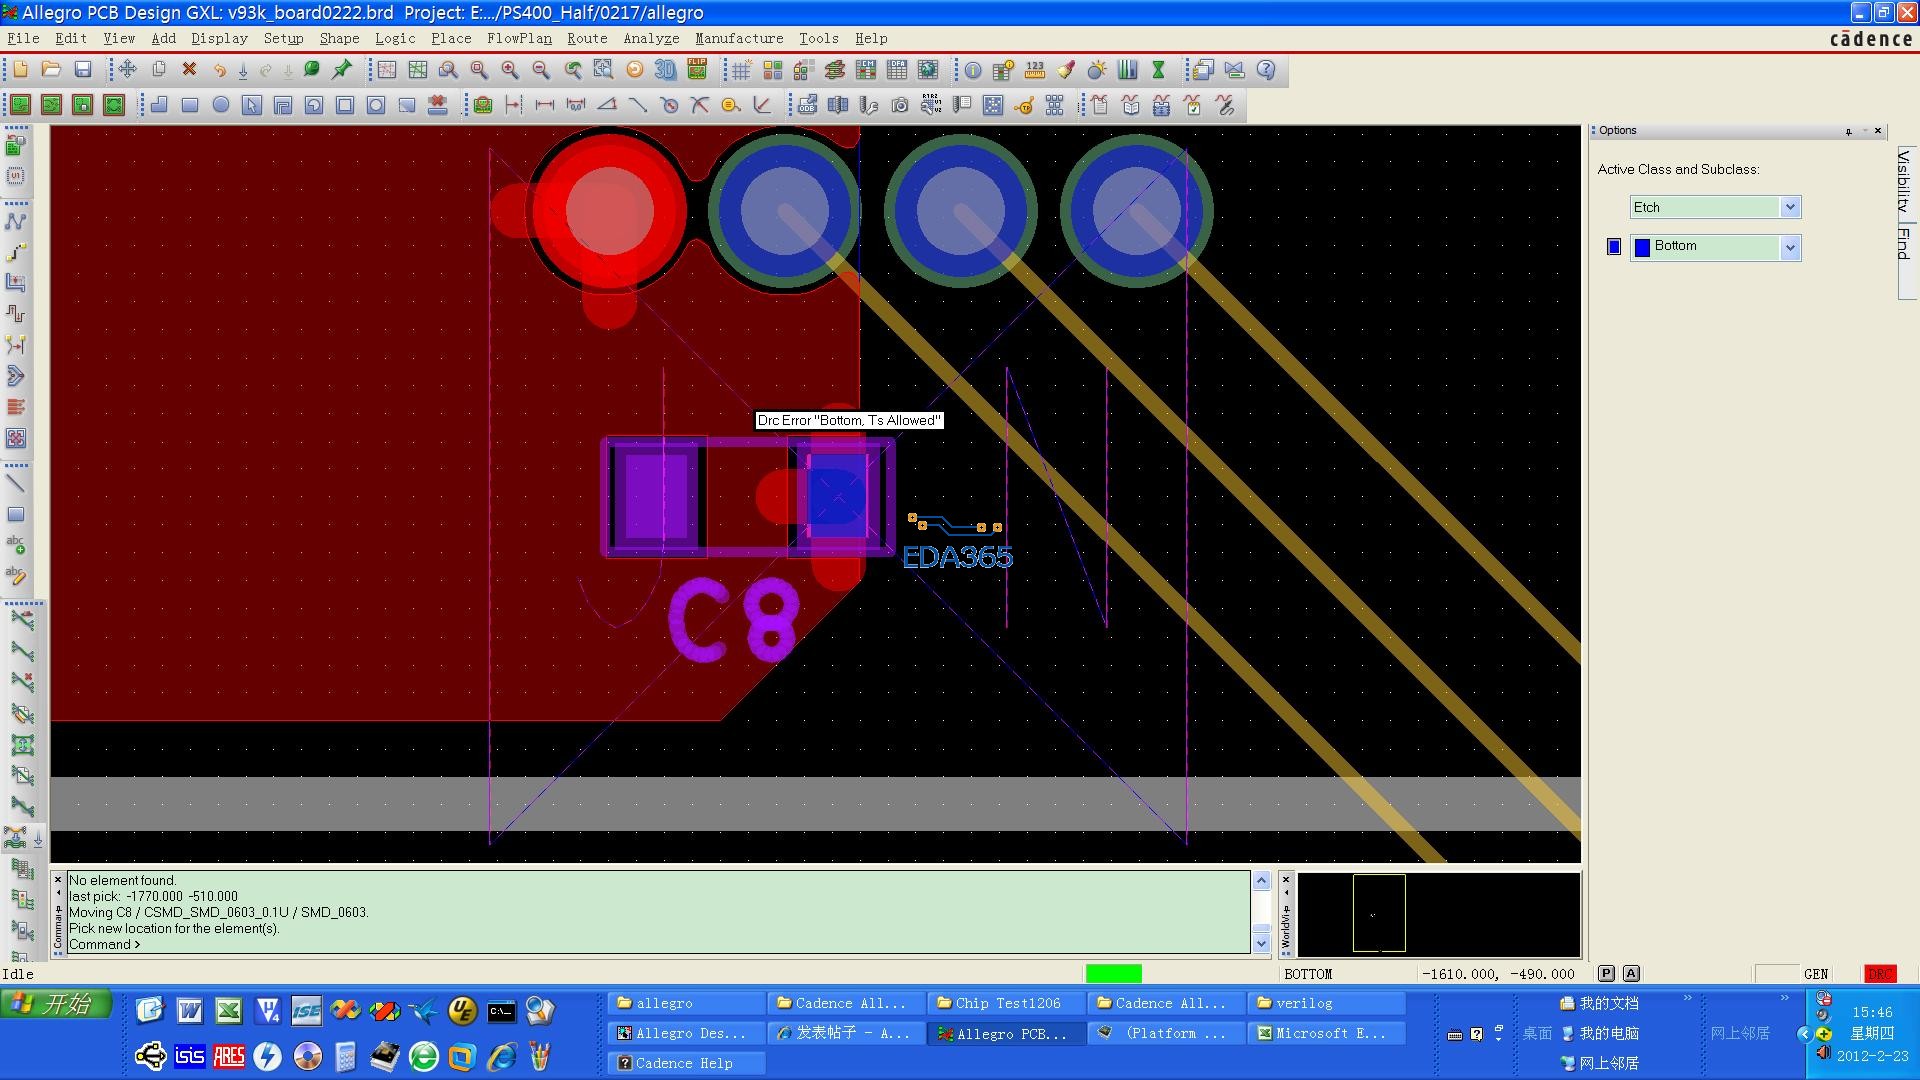1920x1080 pixels.
Task: Select the Move tool icon
Action: [x=127, y=70]
